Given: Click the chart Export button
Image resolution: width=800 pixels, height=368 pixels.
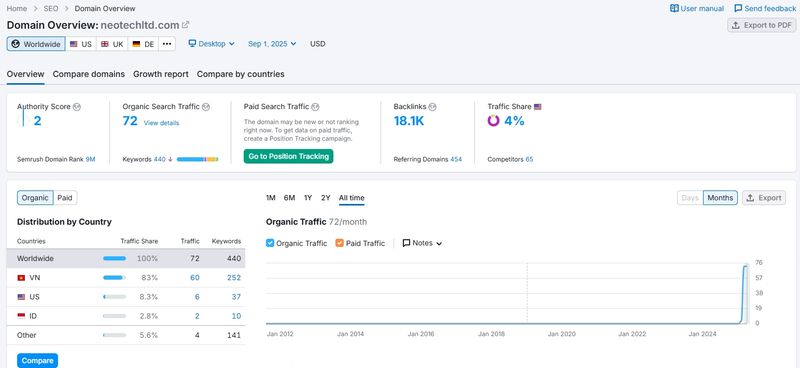Looking at the screenshot, I should (x=764, y=198).
